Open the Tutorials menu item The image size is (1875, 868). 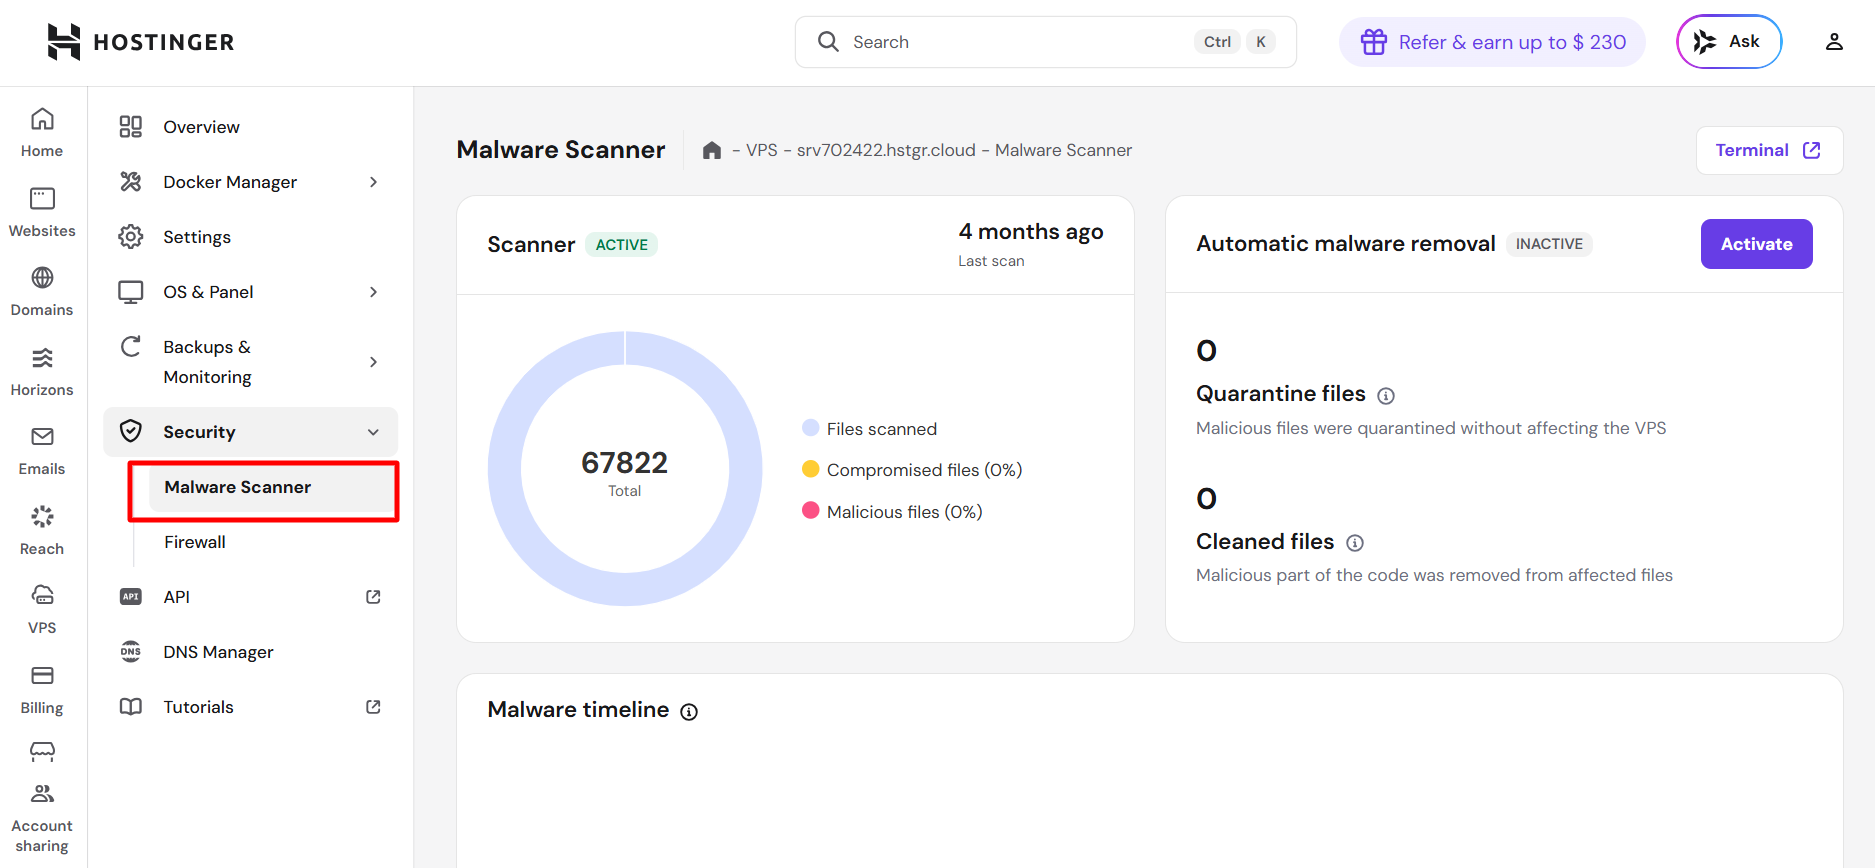251,707
